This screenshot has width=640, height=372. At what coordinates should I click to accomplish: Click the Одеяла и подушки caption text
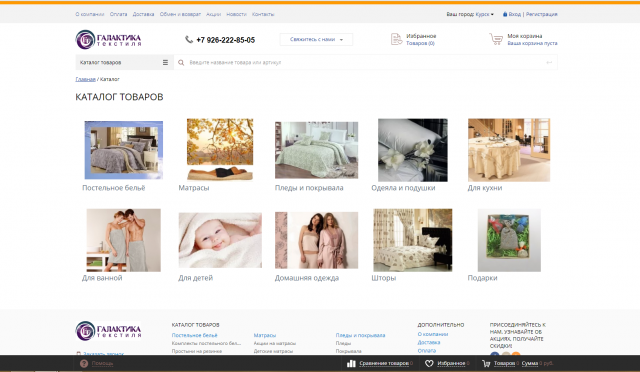point(403,188)
